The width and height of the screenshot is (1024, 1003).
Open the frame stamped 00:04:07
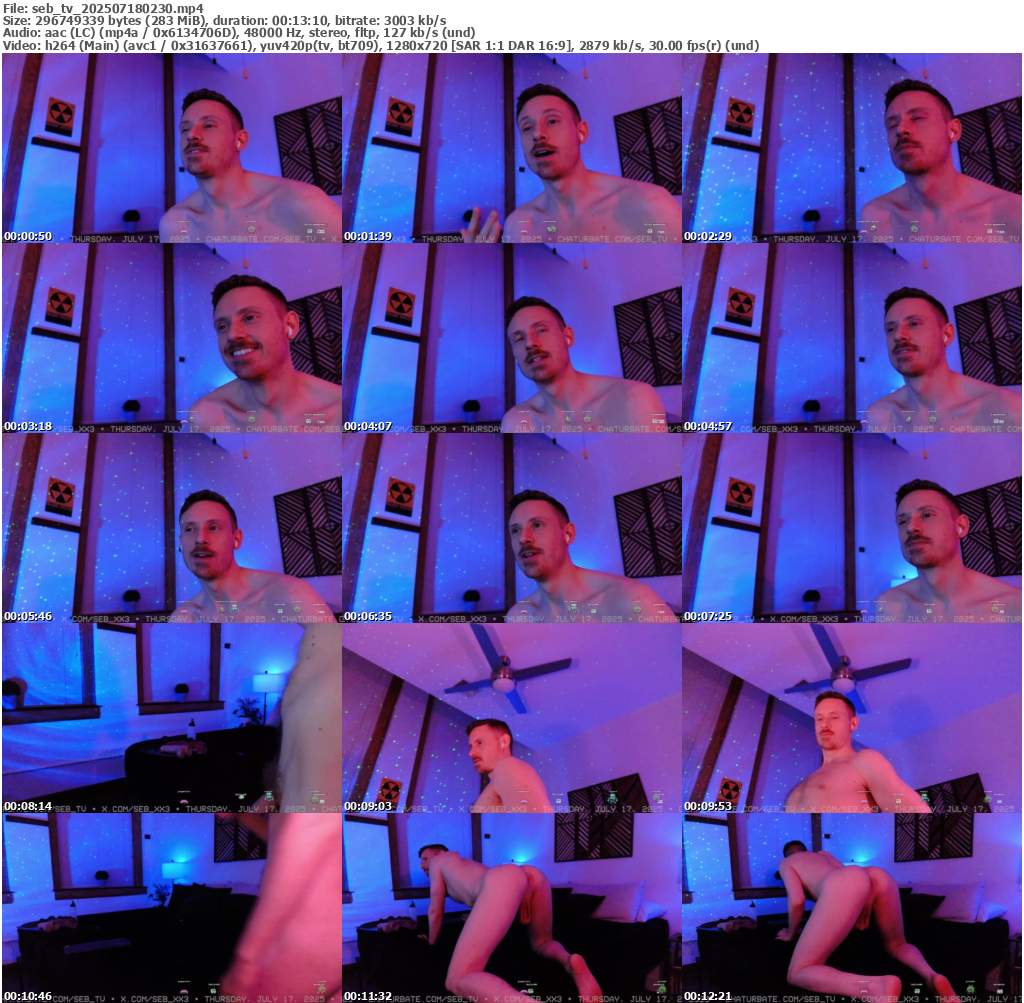pyautogui.click(x=512, y=338)
